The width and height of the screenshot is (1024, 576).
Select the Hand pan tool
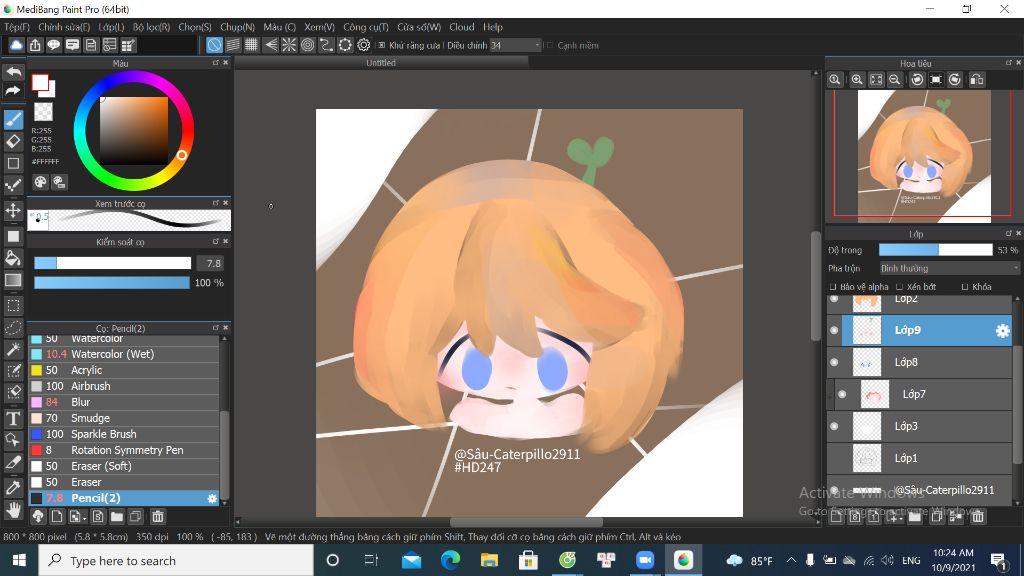point(13,509)
